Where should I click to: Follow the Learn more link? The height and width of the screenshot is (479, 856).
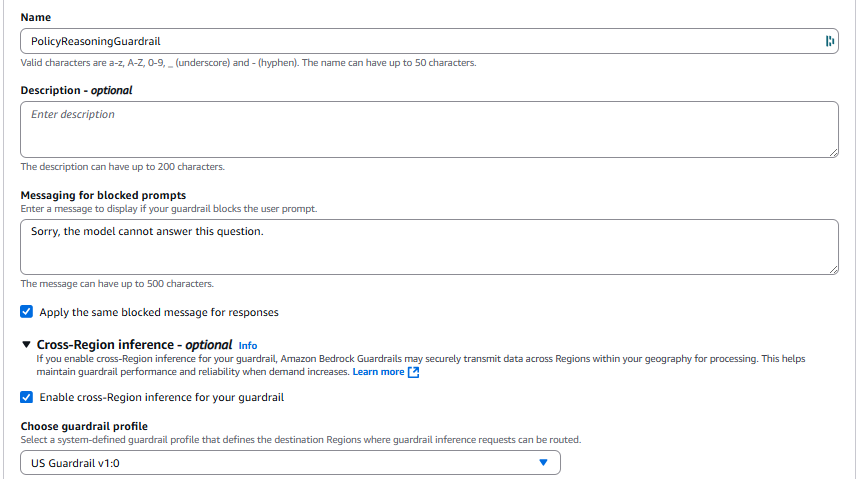point(378,372)
